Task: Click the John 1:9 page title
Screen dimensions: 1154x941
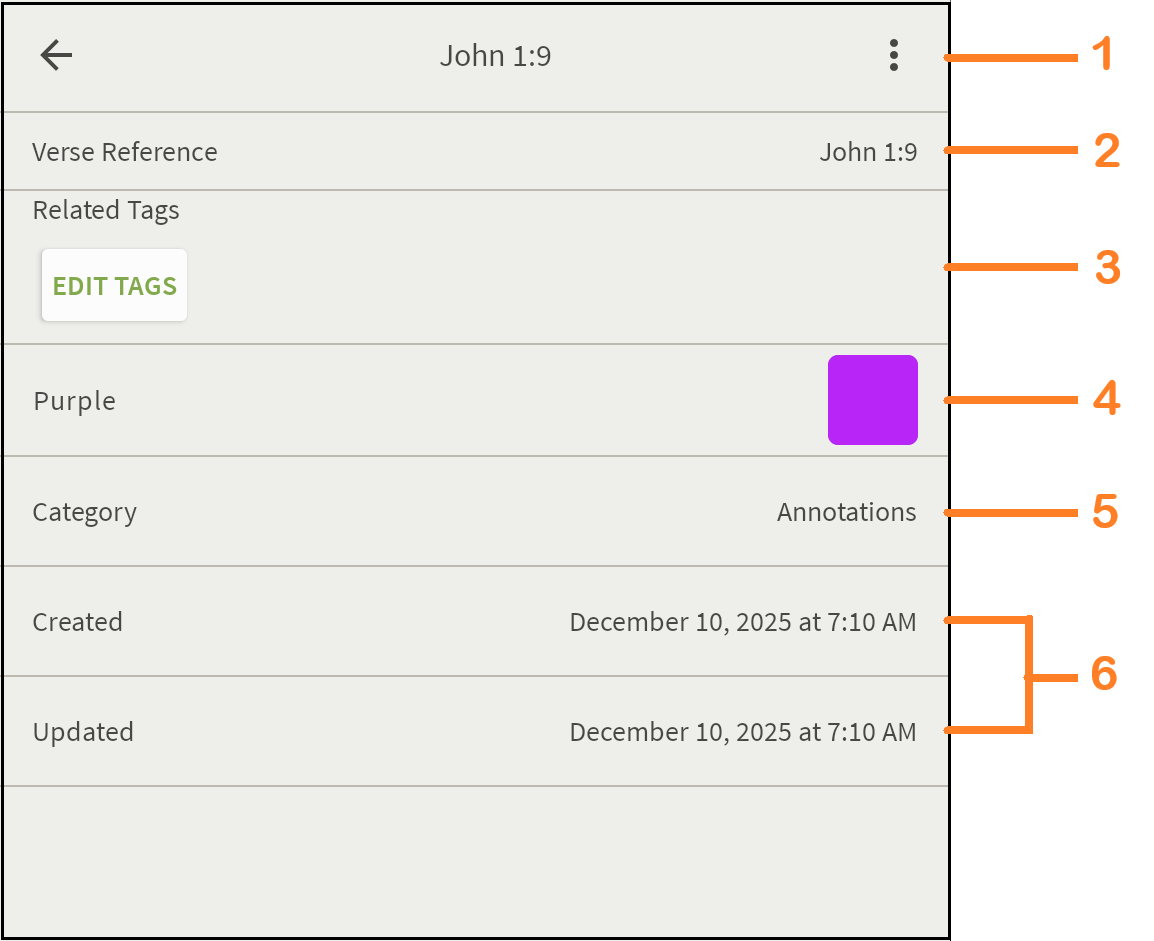Action: tap(495, 56)
